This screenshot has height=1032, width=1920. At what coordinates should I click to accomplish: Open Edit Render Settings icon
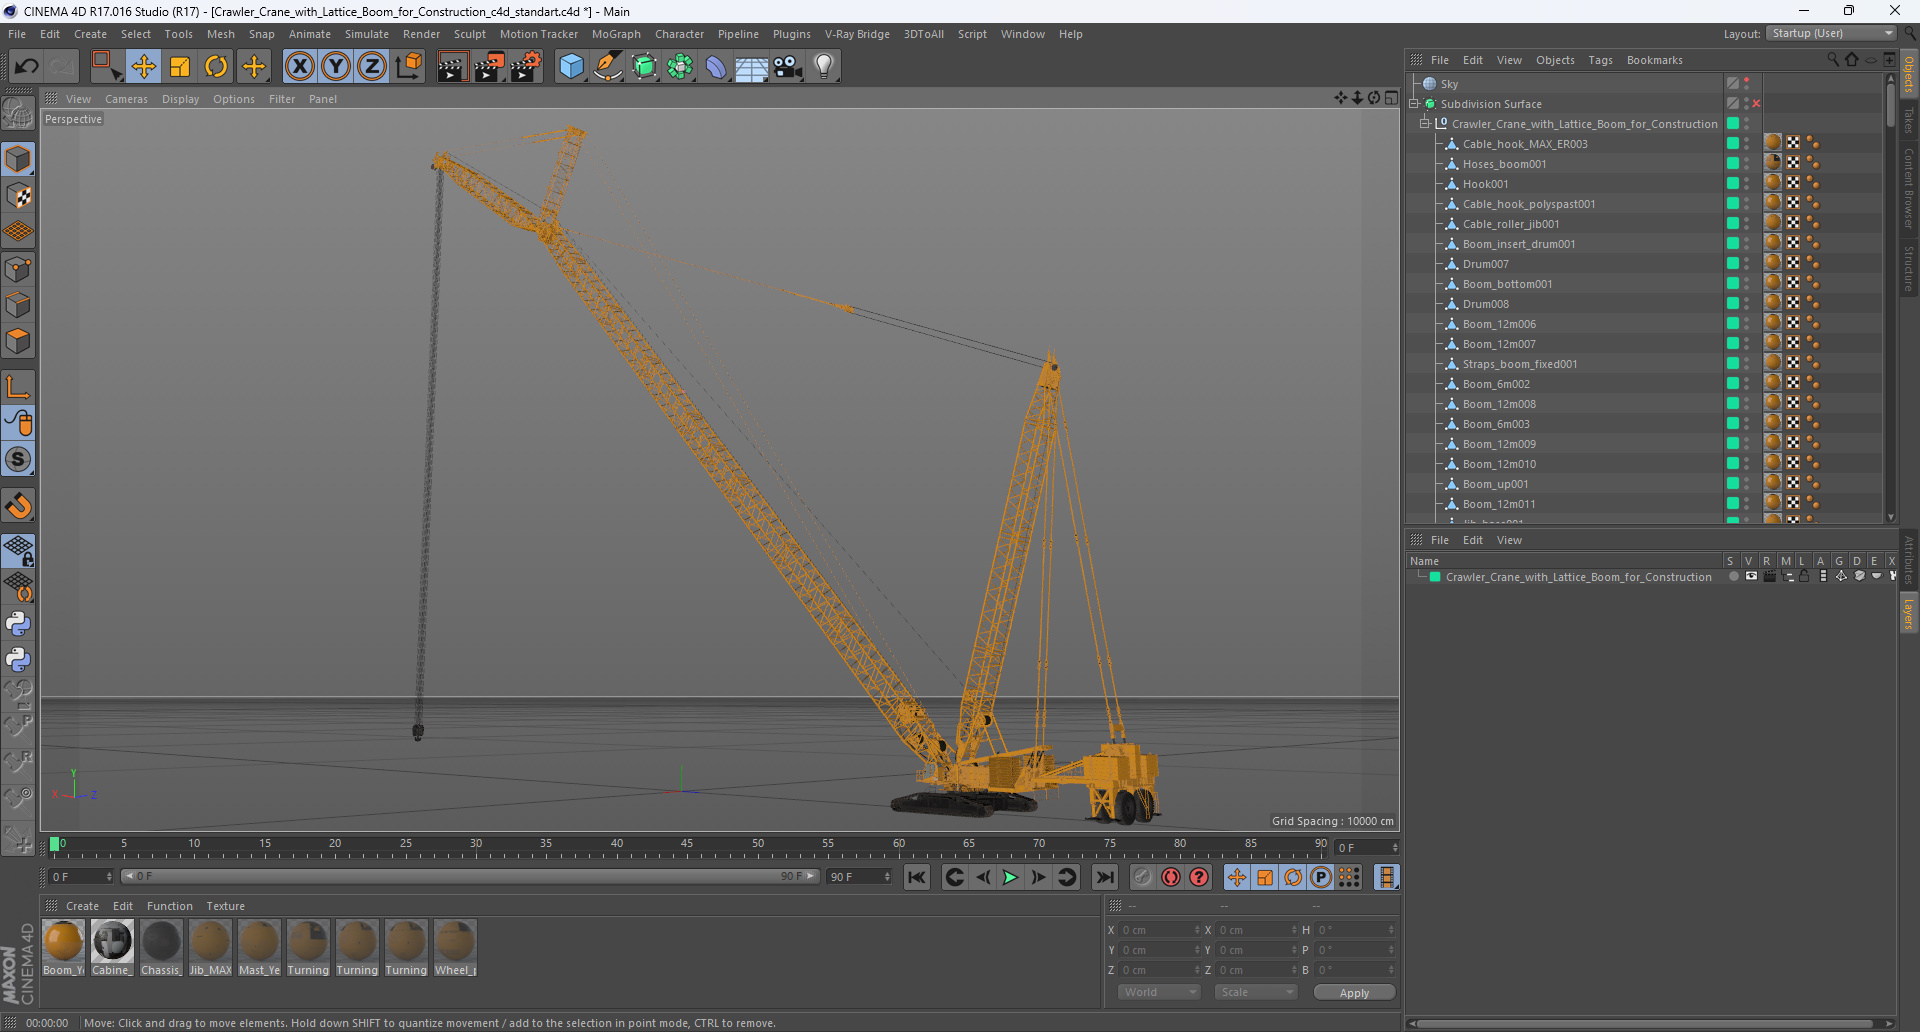pos(525,67)
